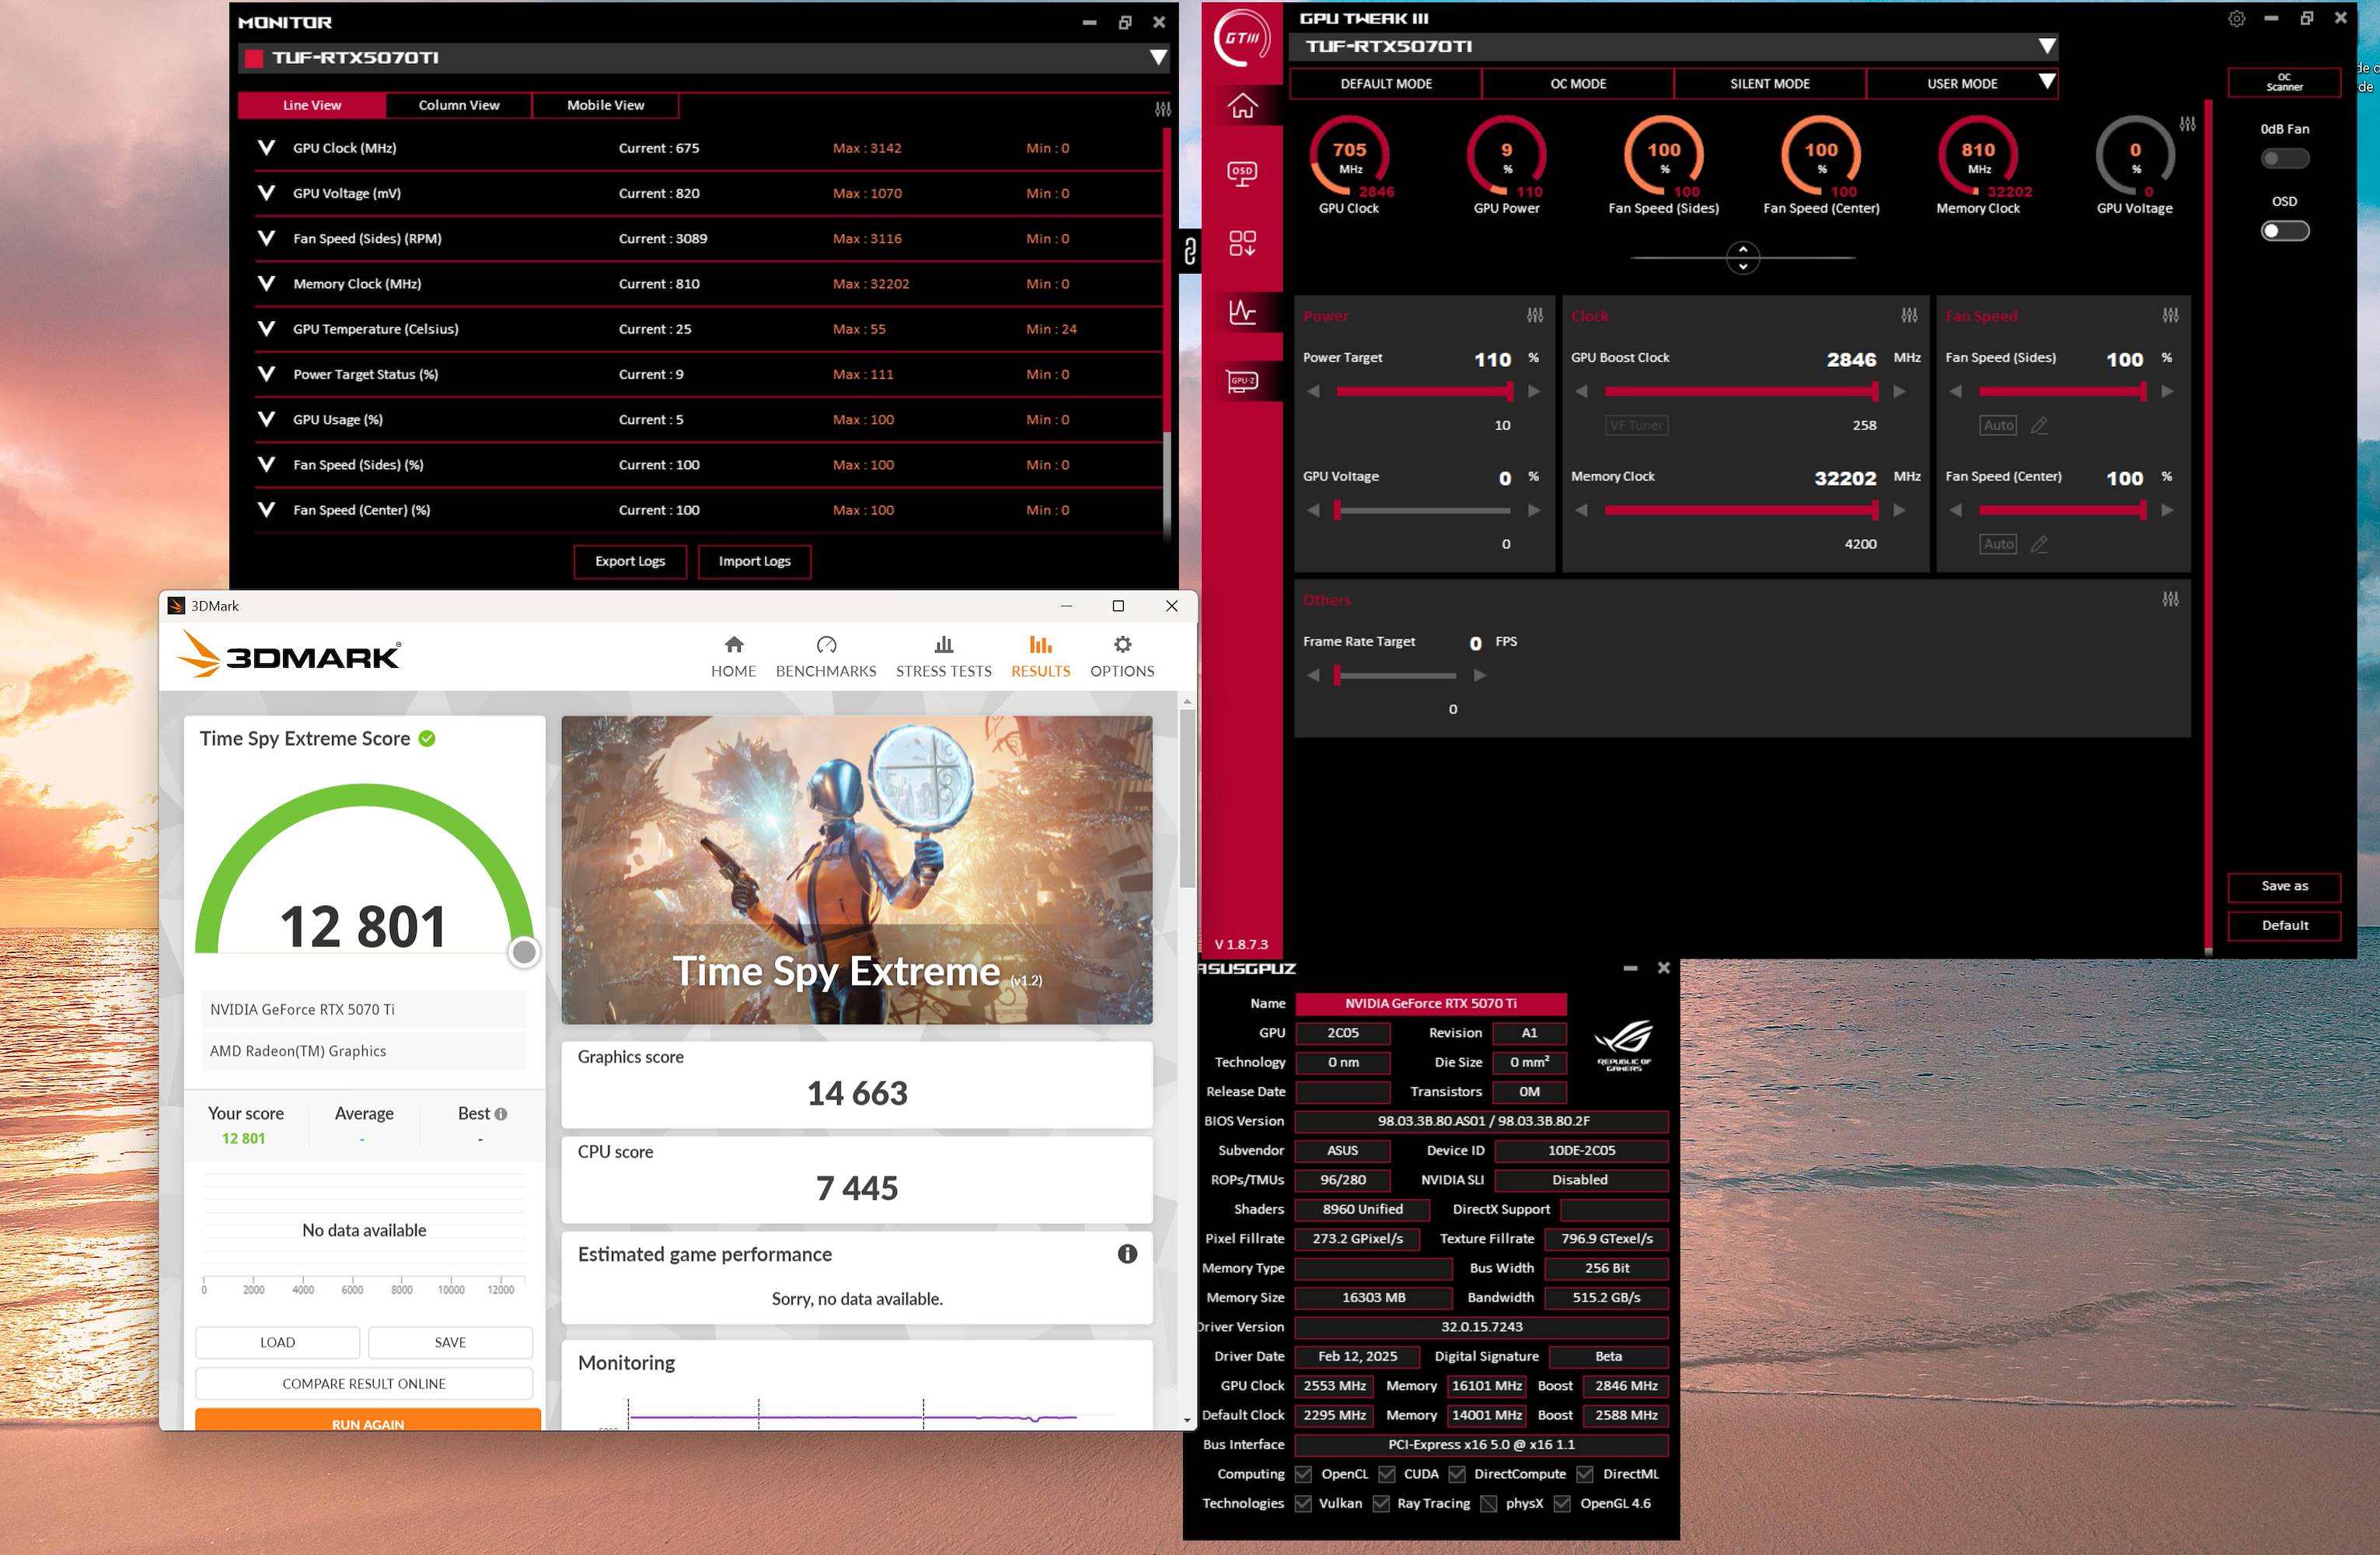
Task: Expand the GPU Clock (MHz) monitor row
Action: pyautogui.click(x=266, y=148)
